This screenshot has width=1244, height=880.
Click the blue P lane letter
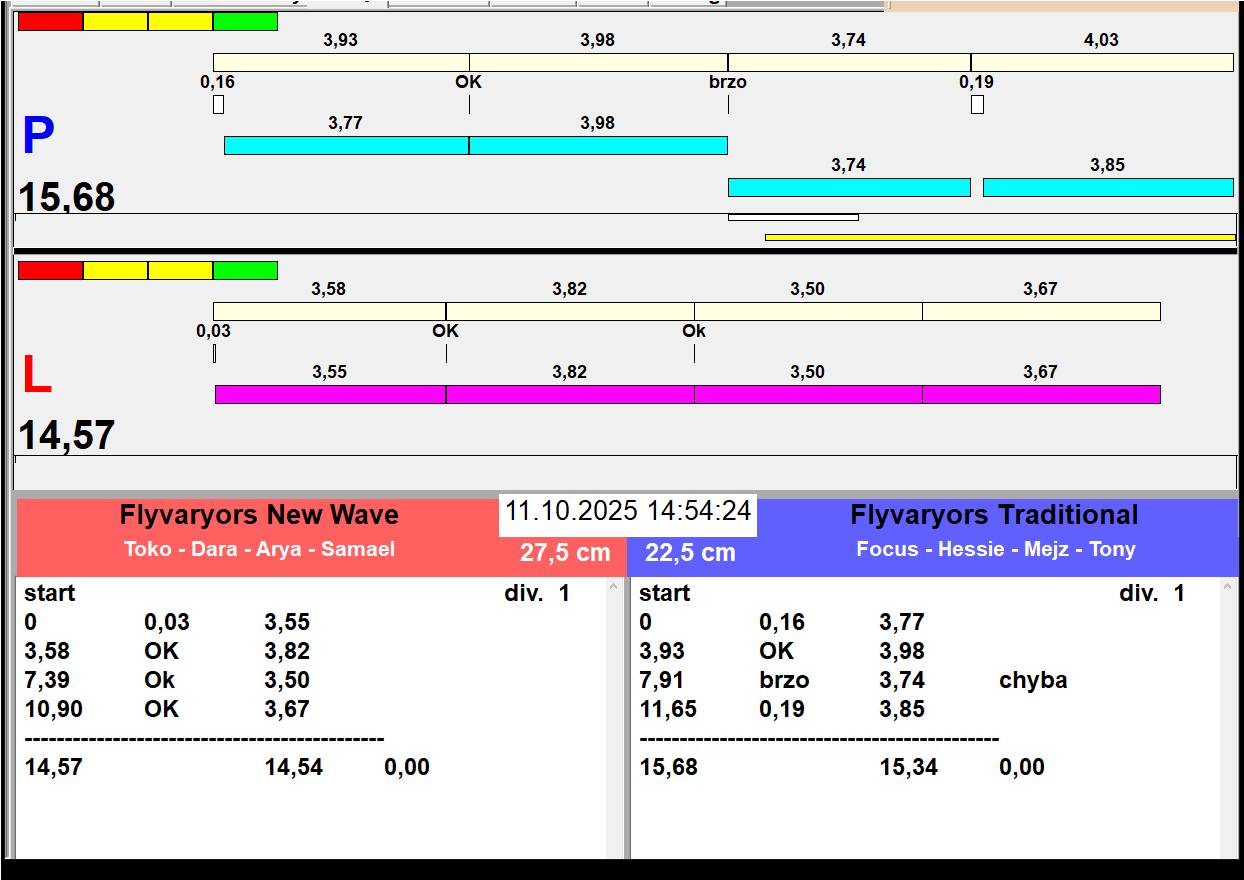click(x=38, y=137)
